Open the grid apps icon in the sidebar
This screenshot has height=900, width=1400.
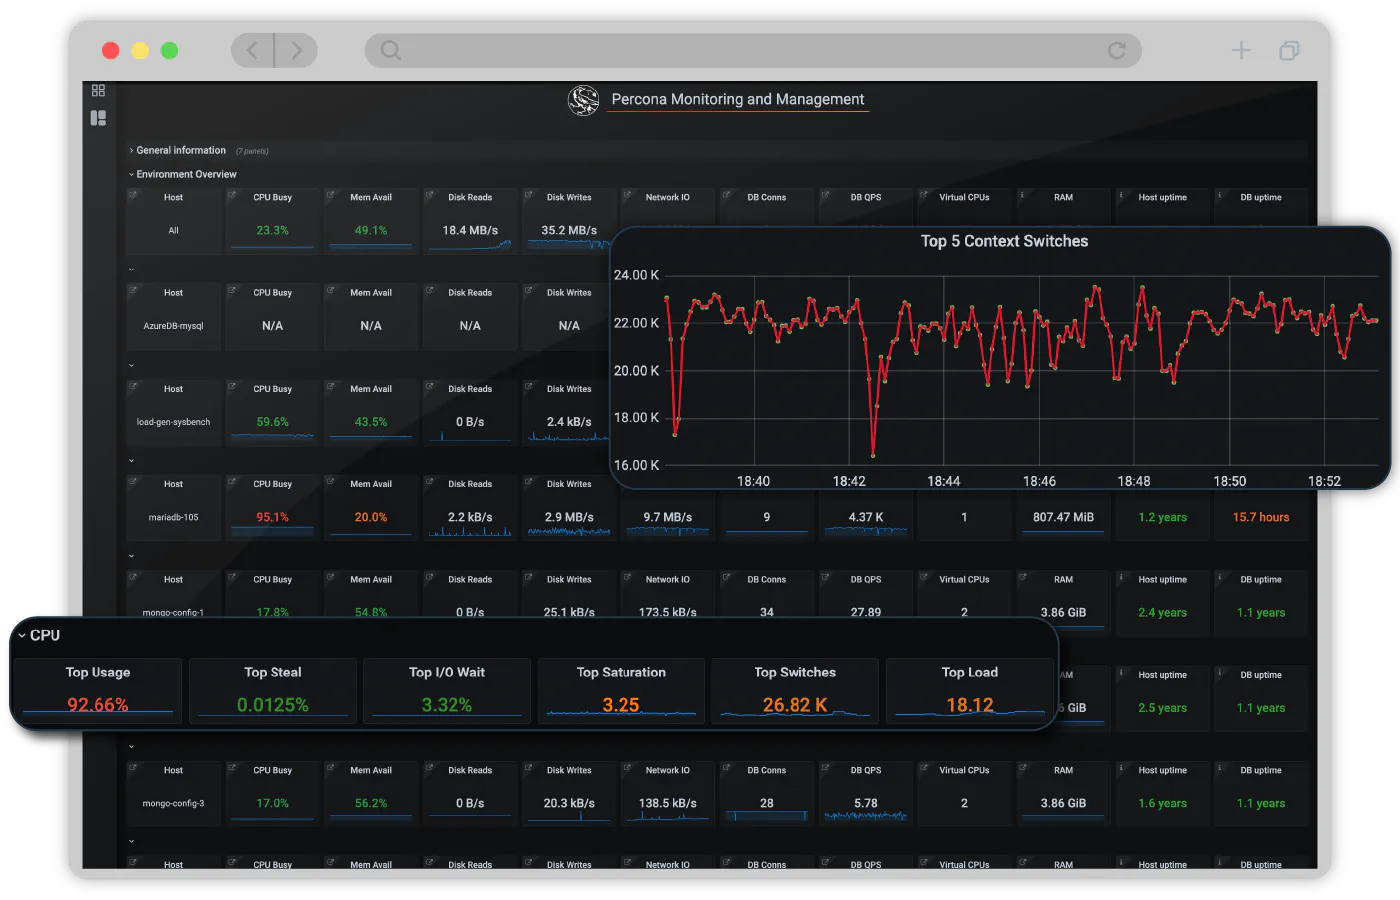coord(98,90)
